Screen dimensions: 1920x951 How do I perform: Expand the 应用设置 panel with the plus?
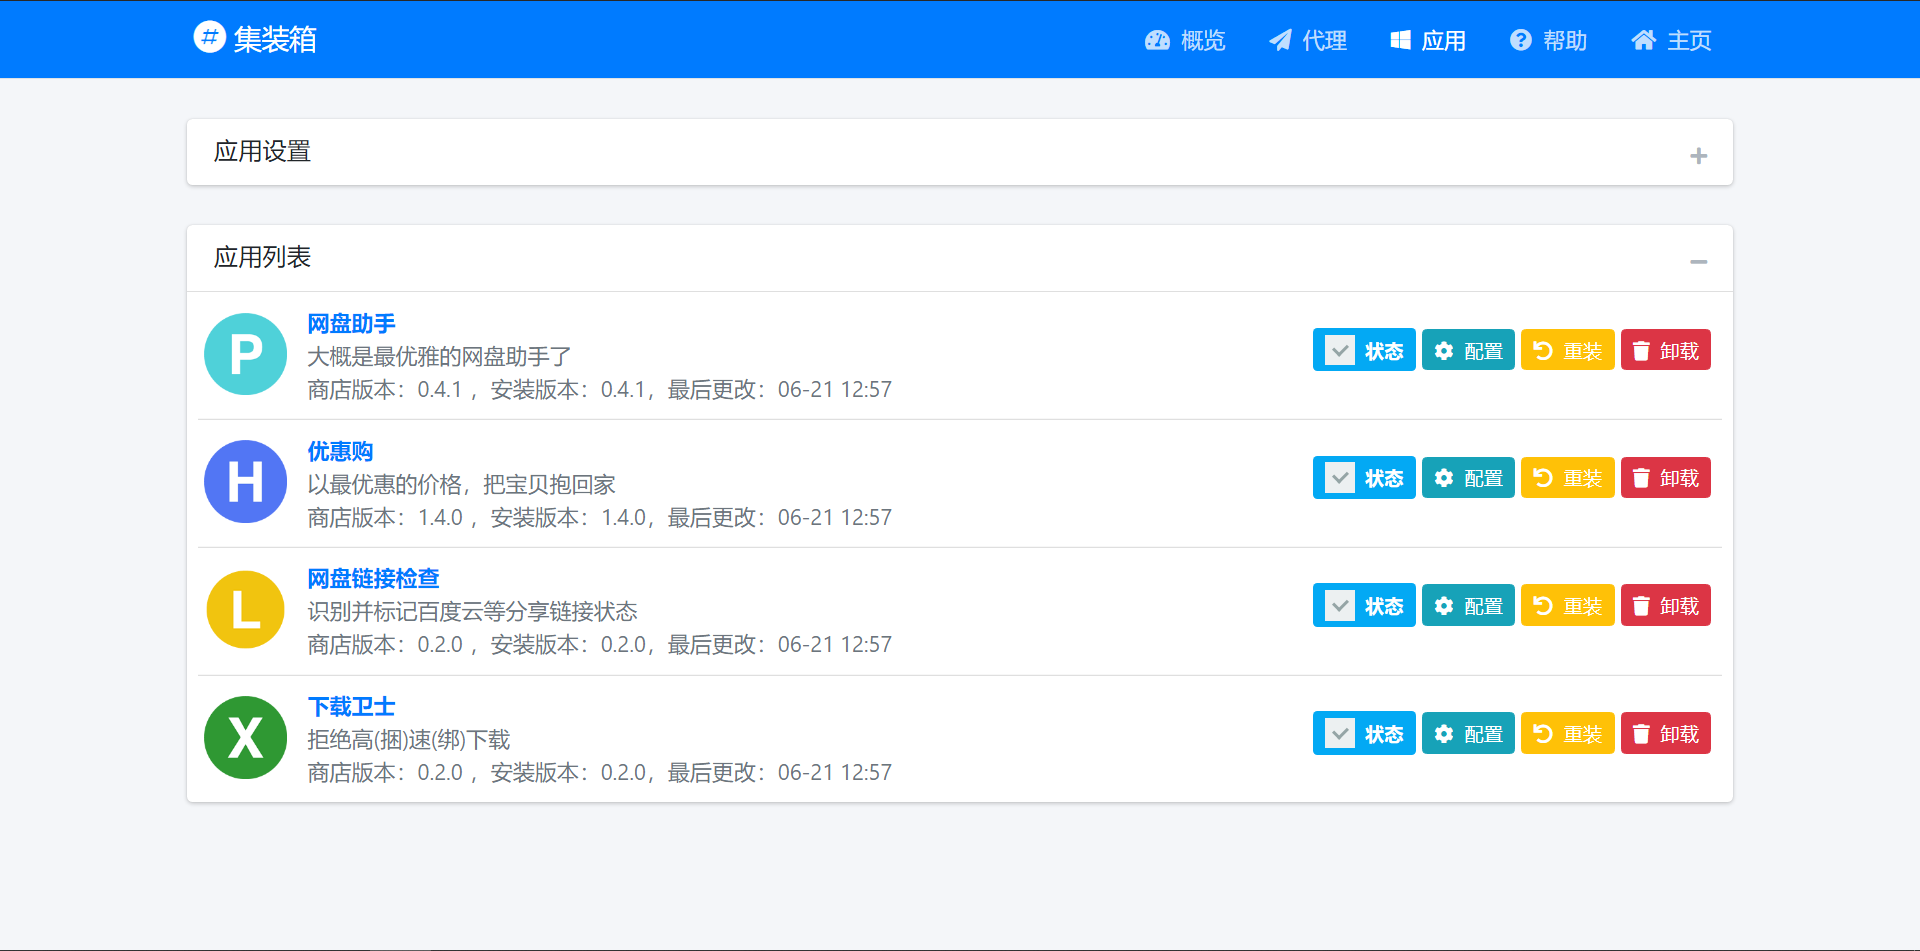click(x=1698, y=155)
